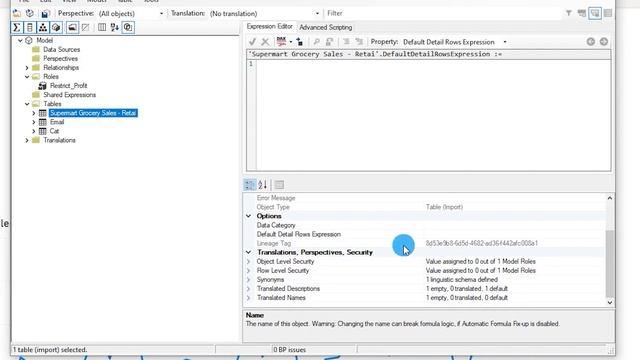Collapse the Model root node
The image size is (640, 360).
pos(20,40)
